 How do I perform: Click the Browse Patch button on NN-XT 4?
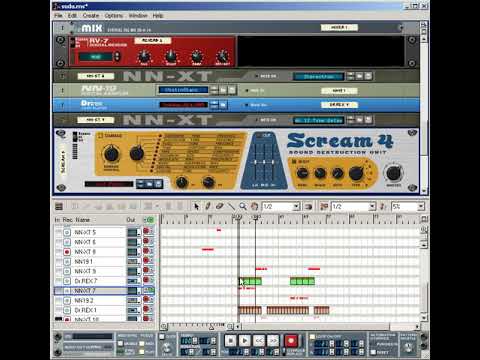(359, 76)
